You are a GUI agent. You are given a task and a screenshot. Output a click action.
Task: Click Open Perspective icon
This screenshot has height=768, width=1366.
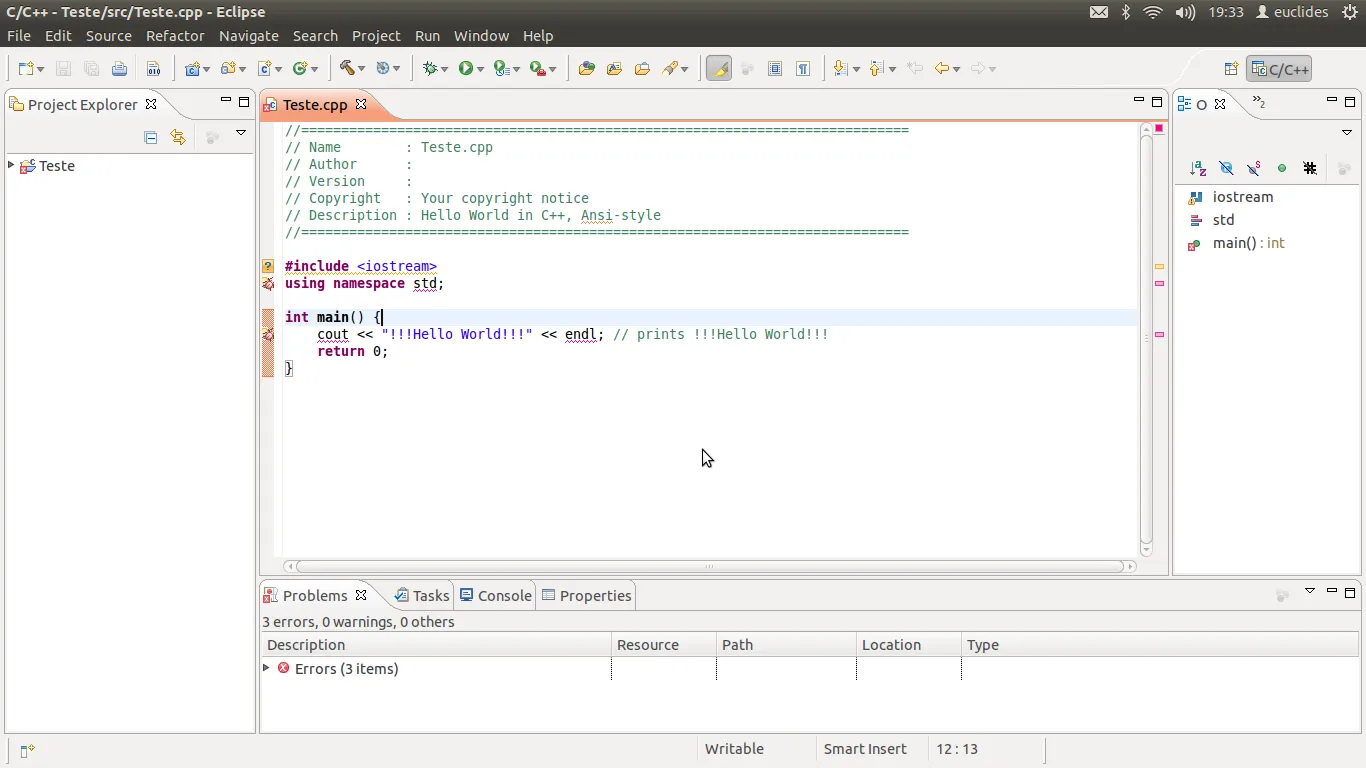pyautogui.click(x=1231, y=69)
